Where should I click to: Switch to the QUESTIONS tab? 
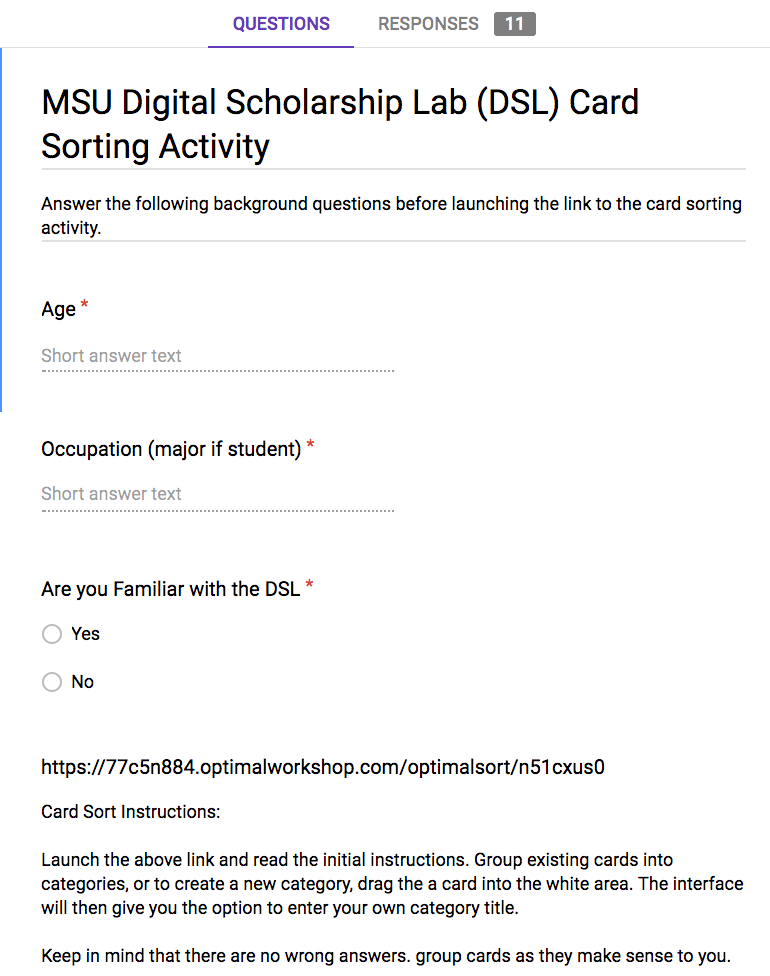tap(281, 24)
